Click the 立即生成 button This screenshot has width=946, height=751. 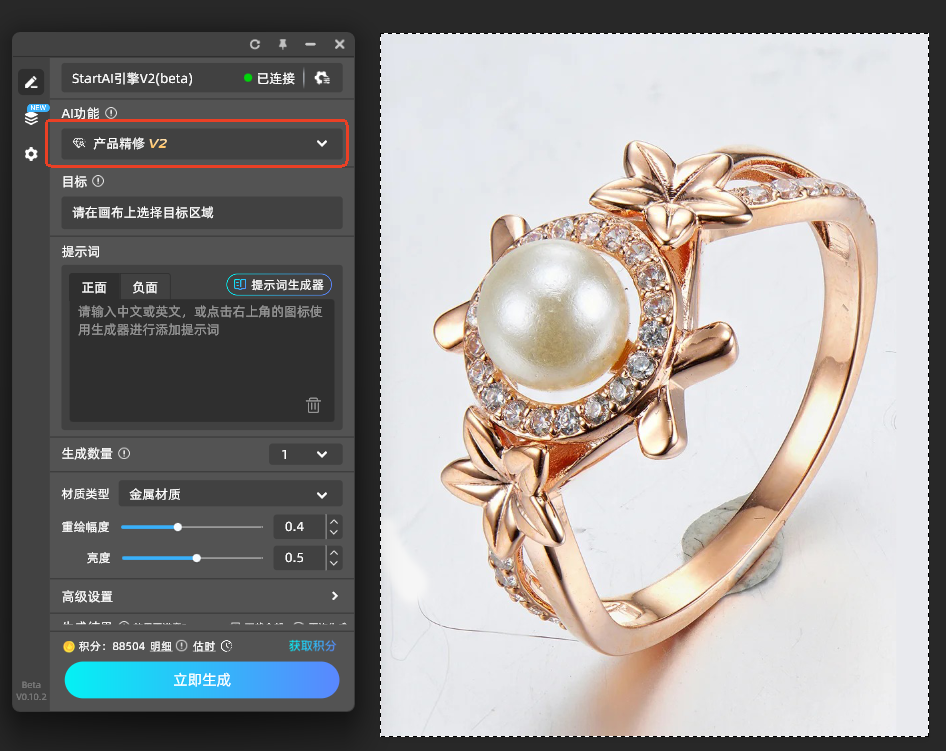pyautogui.click(x=202, y=680)
